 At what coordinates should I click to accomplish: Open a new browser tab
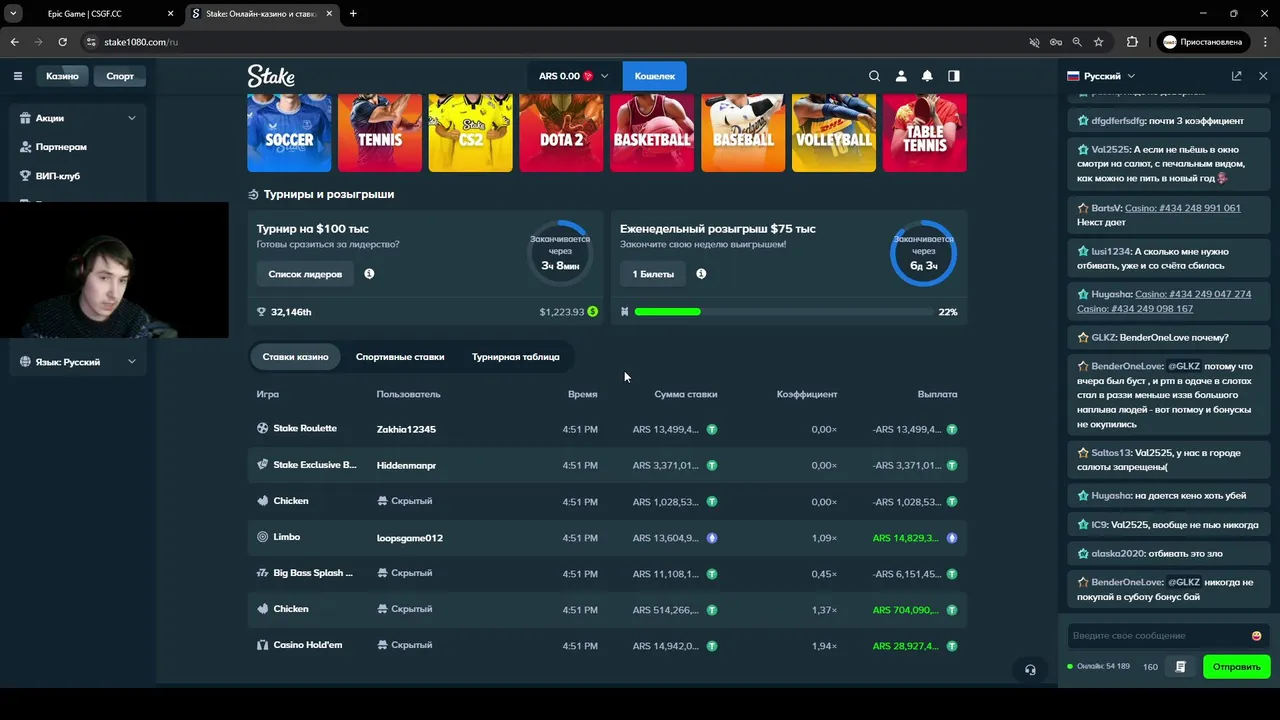click(x=353, y=14)
